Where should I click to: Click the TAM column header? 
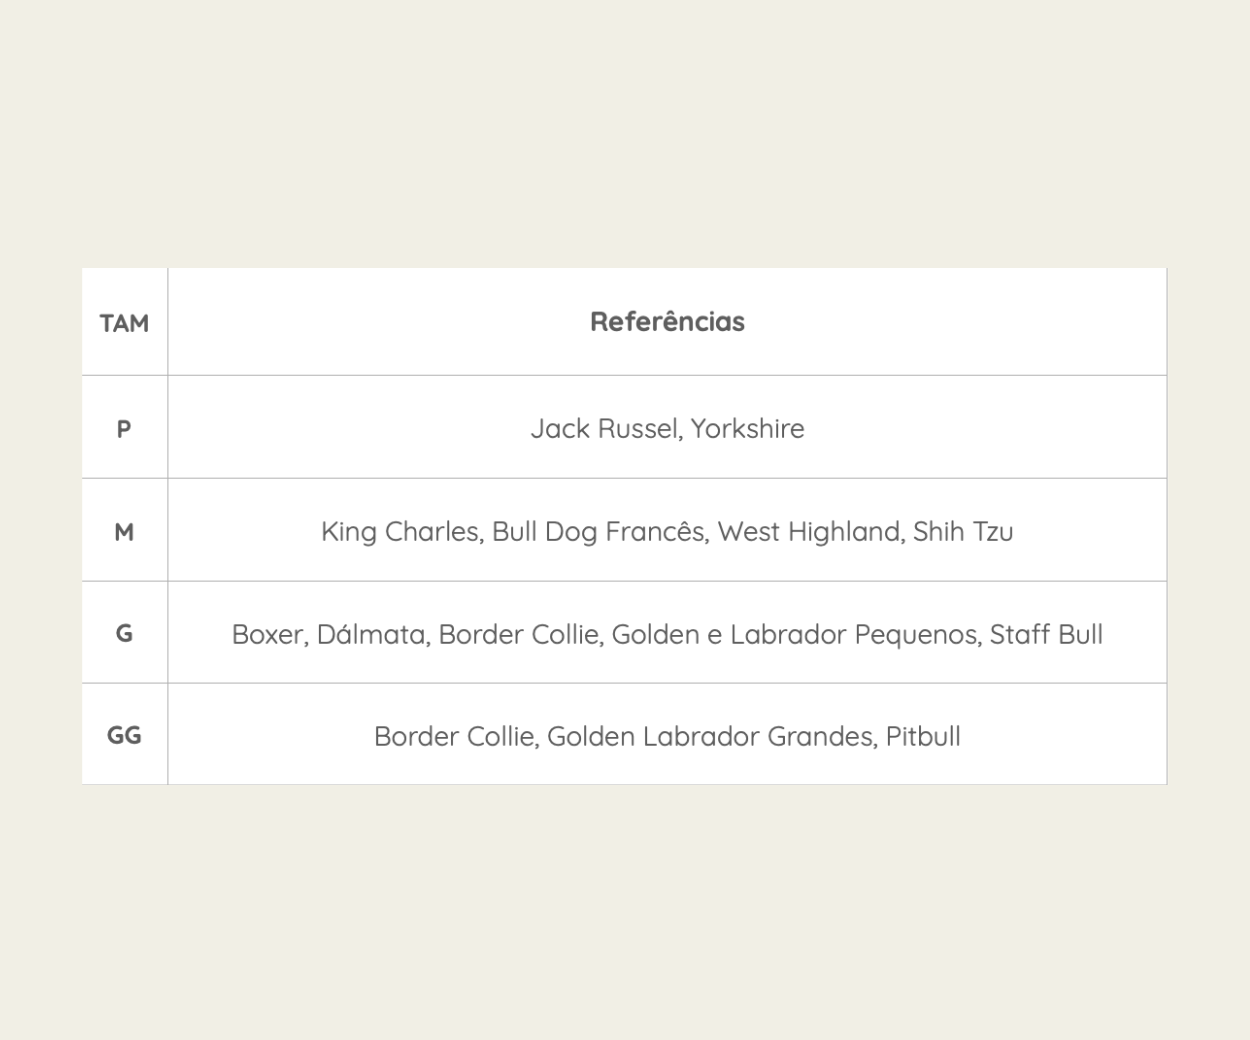124,323
